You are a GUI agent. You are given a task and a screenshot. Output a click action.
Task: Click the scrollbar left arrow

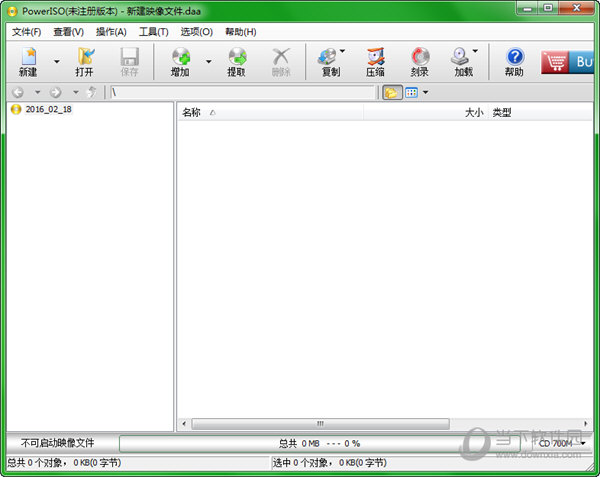coord(184,423)
